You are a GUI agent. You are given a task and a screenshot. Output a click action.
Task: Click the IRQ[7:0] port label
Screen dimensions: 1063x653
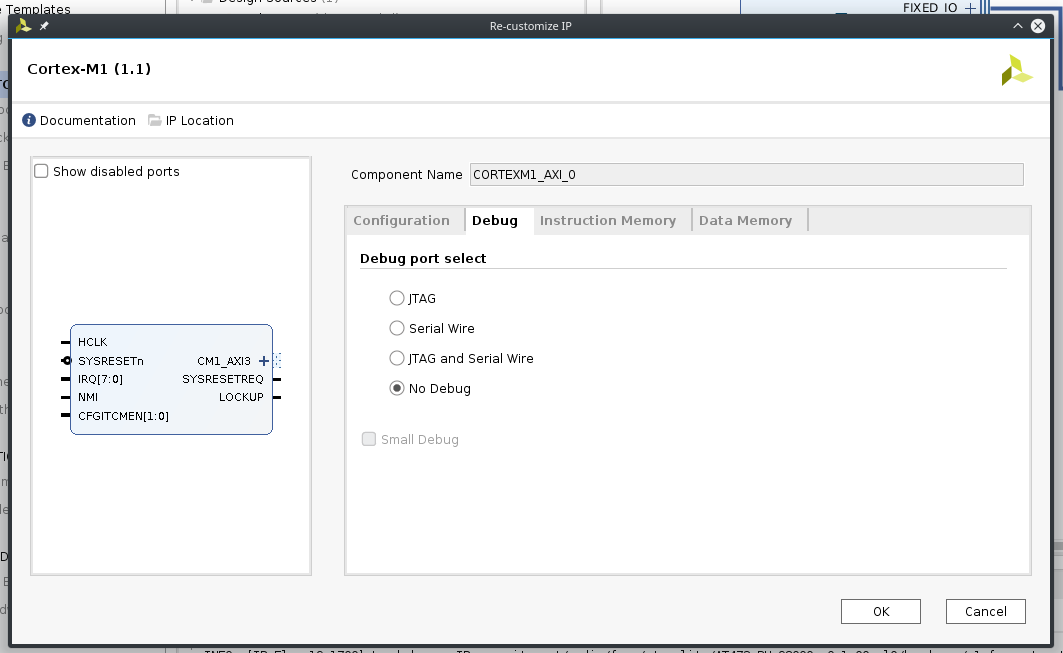pyautogui.click(x=100, y=379)
